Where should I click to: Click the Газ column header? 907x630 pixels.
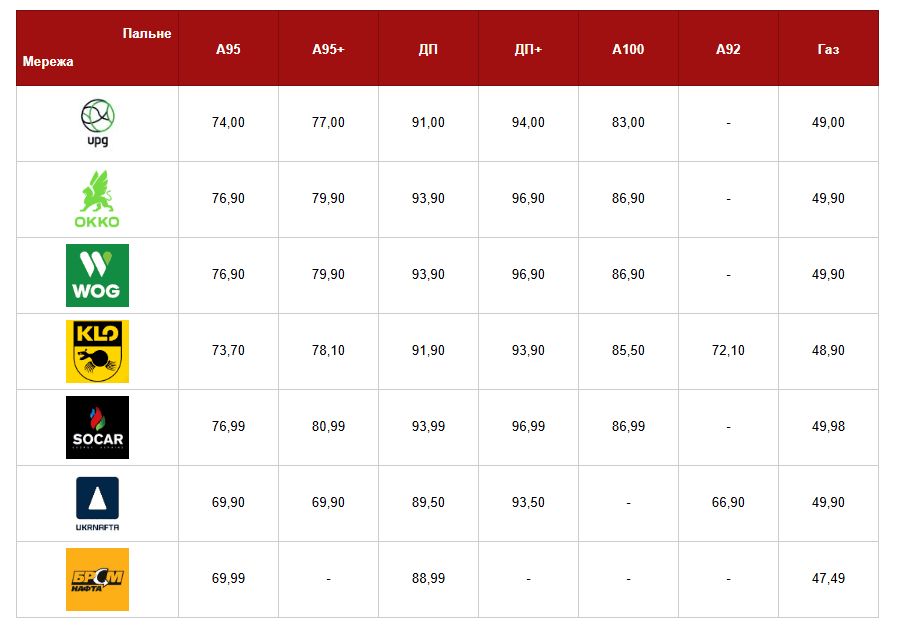click(828, 49)
